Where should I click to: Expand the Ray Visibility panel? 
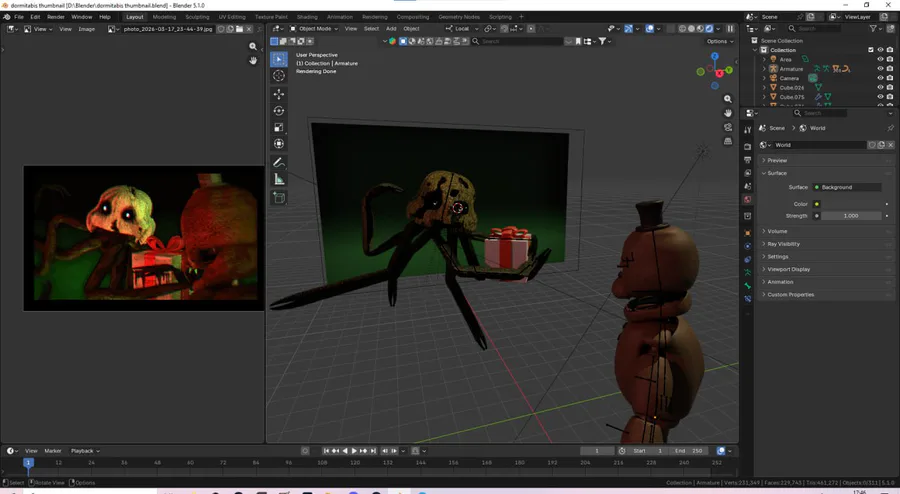pyautogui.click(x=783, y=244)
